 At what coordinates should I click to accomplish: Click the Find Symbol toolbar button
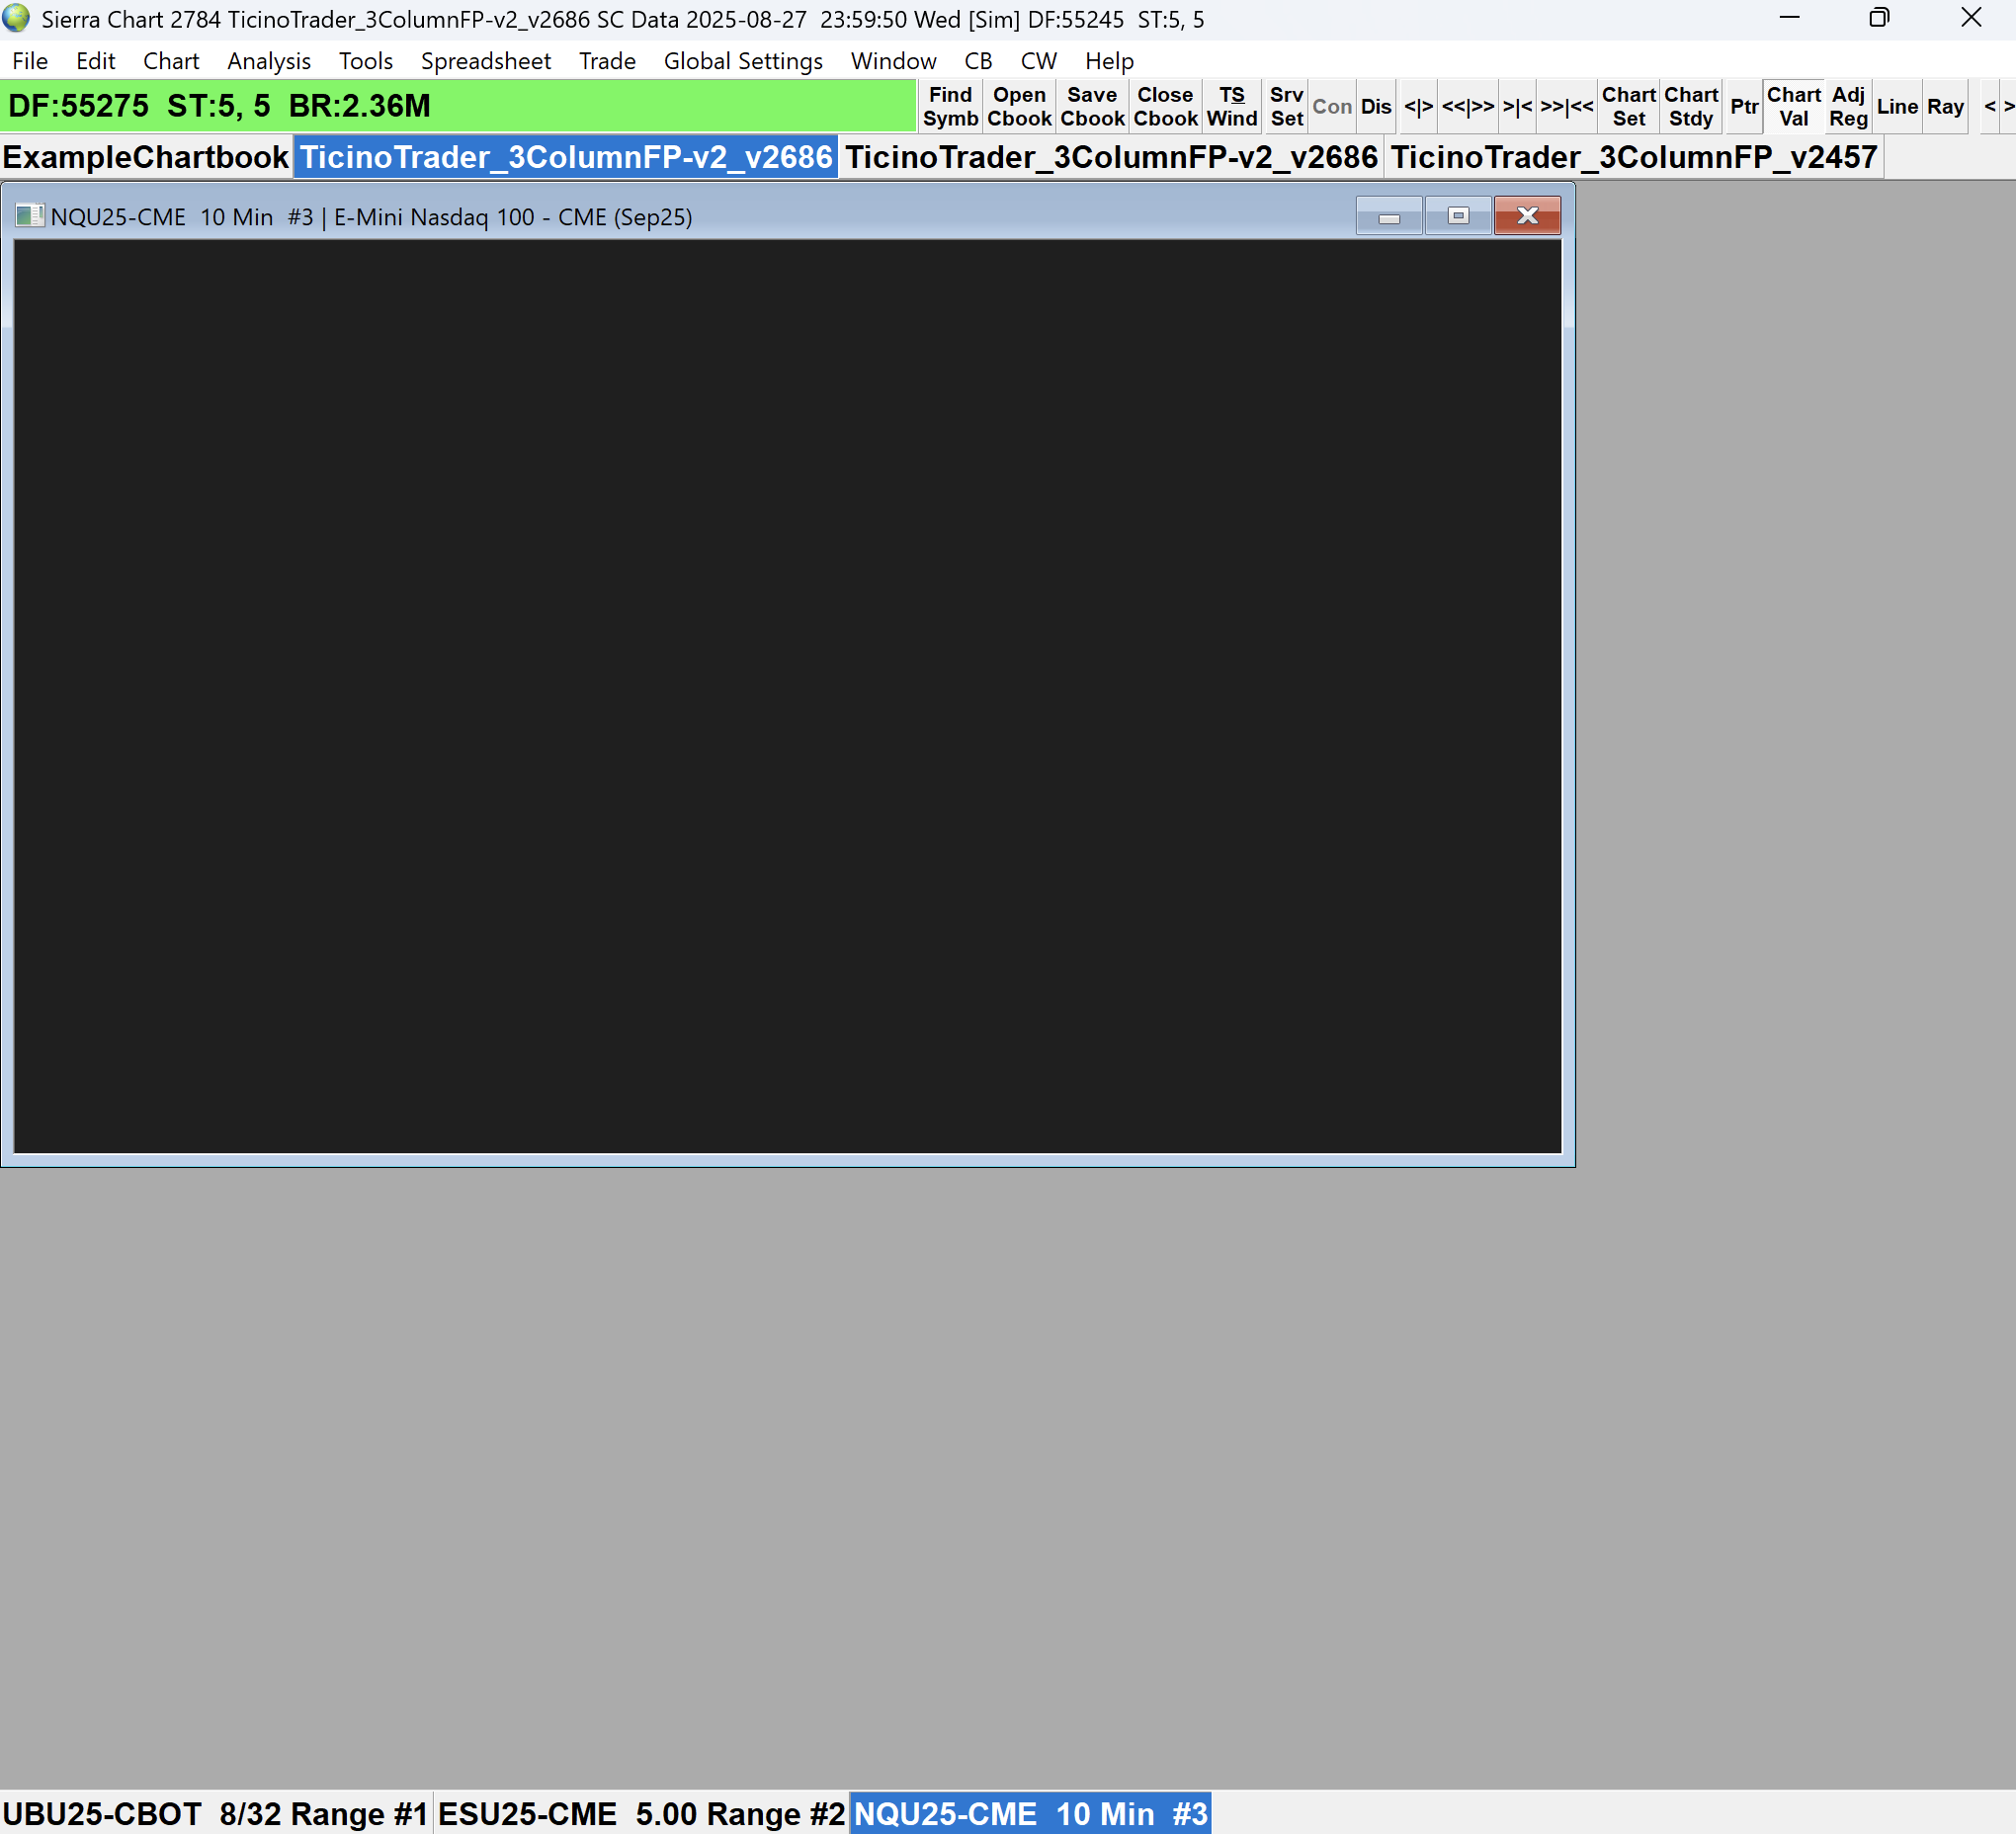[x=949, y=106]
